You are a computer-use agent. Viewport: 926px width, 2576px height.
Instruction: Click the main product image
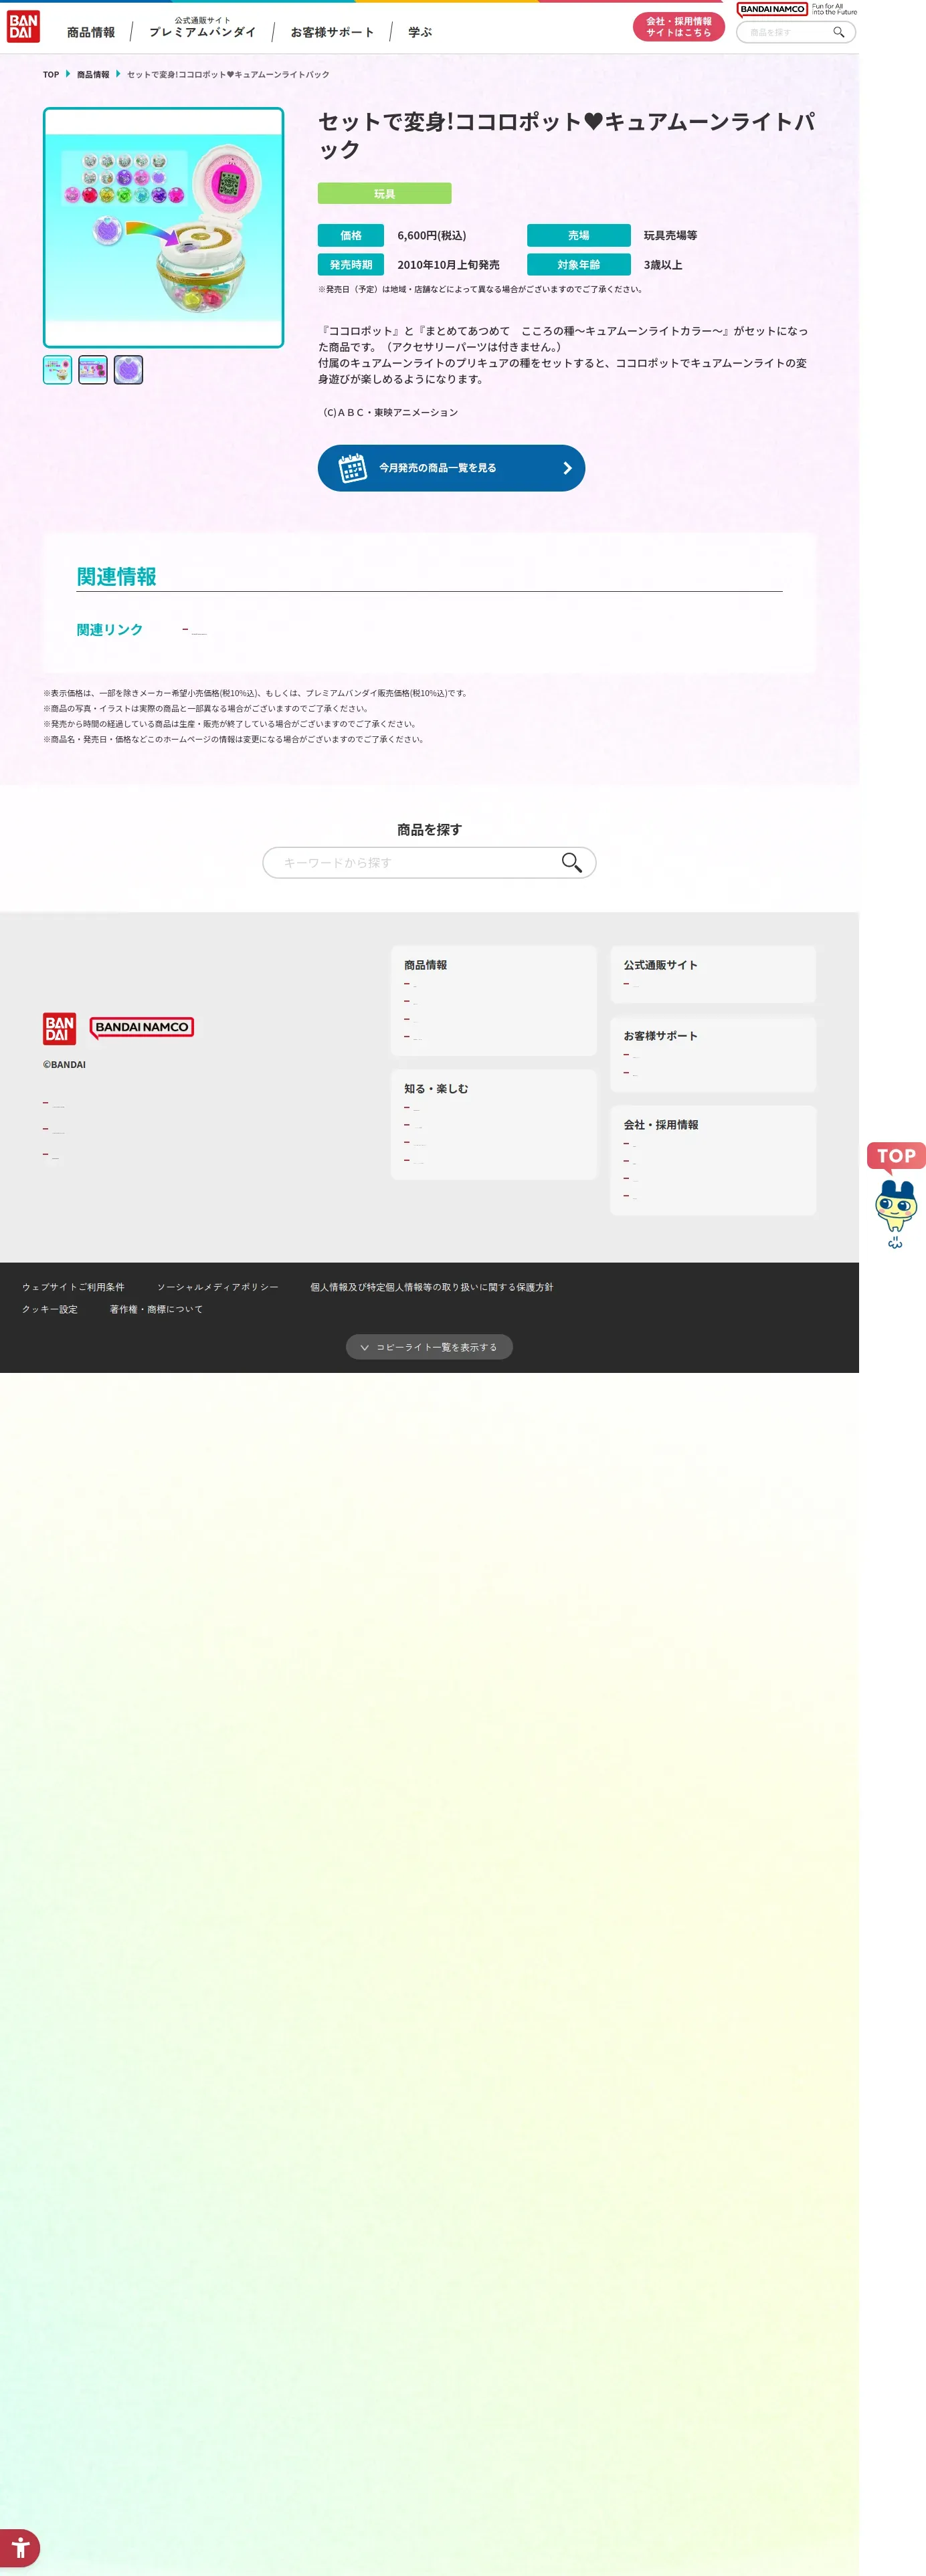coord(163,228)
